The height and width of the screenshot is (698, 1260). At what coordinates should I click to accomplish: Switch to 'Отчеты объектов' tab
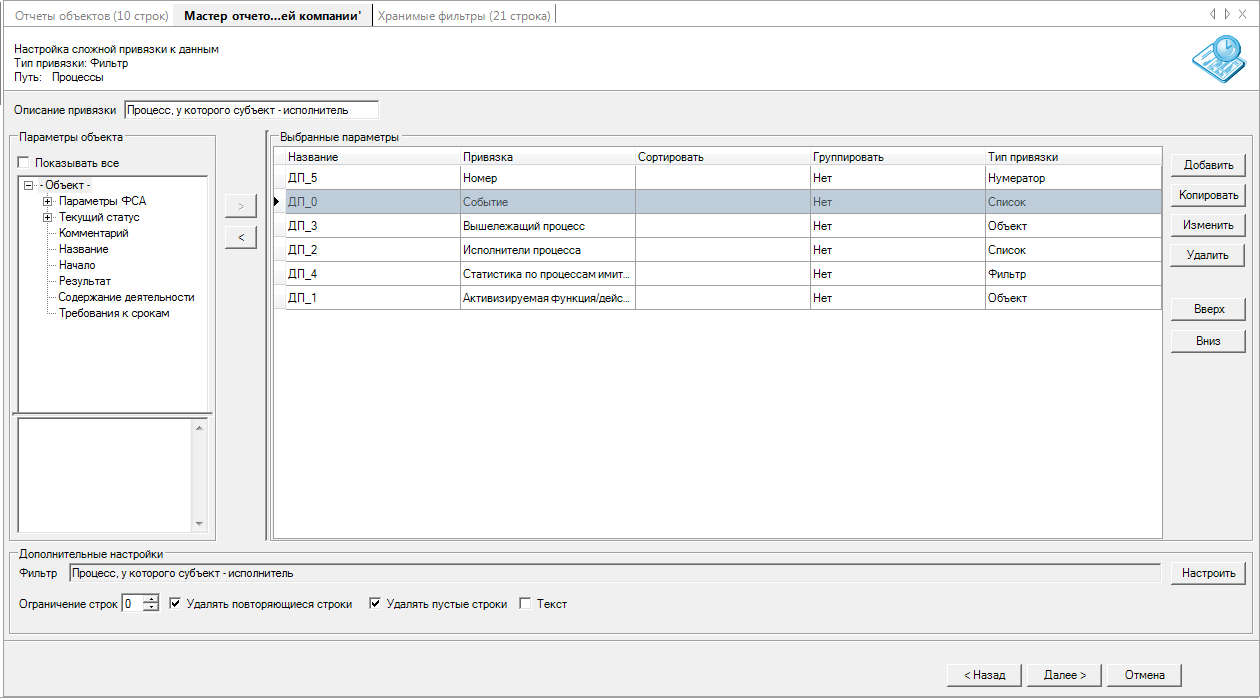91,15
